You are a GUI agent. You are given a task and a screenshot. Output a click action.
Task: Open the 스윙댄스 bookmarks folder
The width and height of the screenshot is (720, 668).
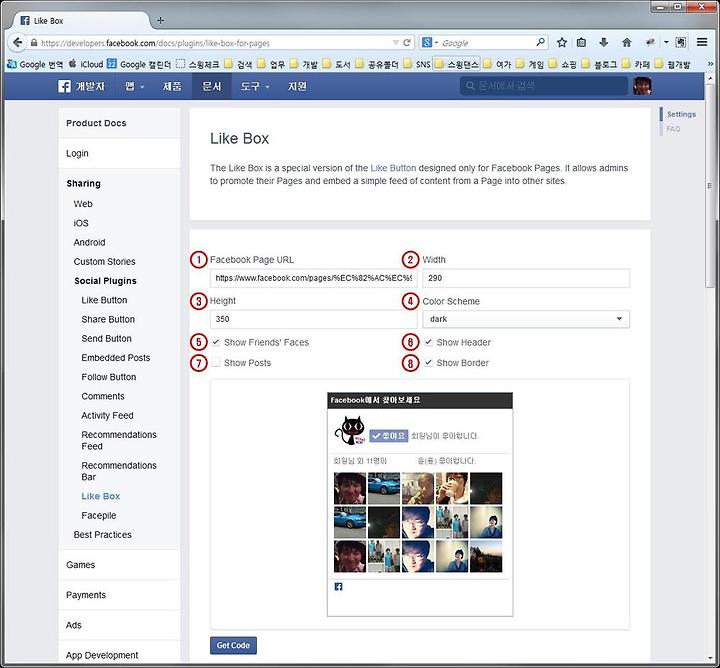(457, 64)
